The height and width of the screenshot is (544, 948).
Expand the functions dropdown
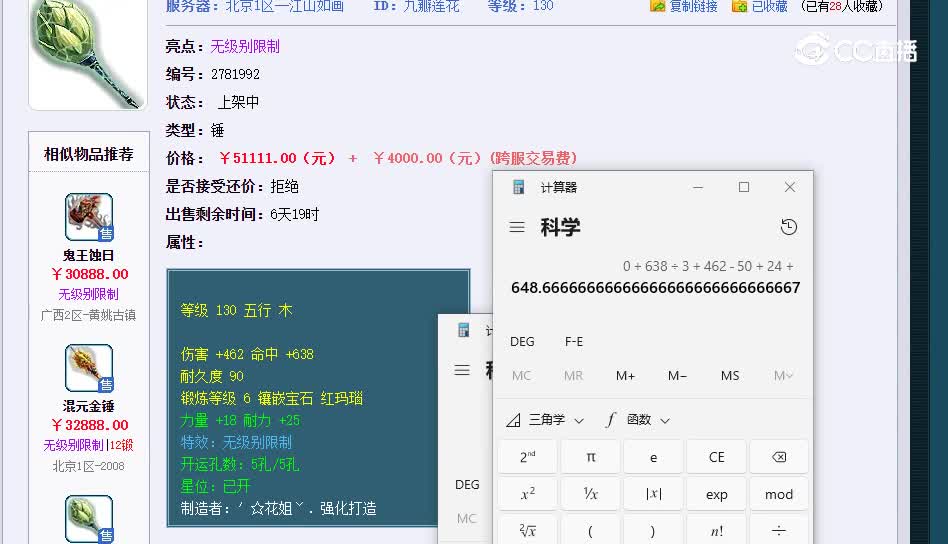point(638,419)
